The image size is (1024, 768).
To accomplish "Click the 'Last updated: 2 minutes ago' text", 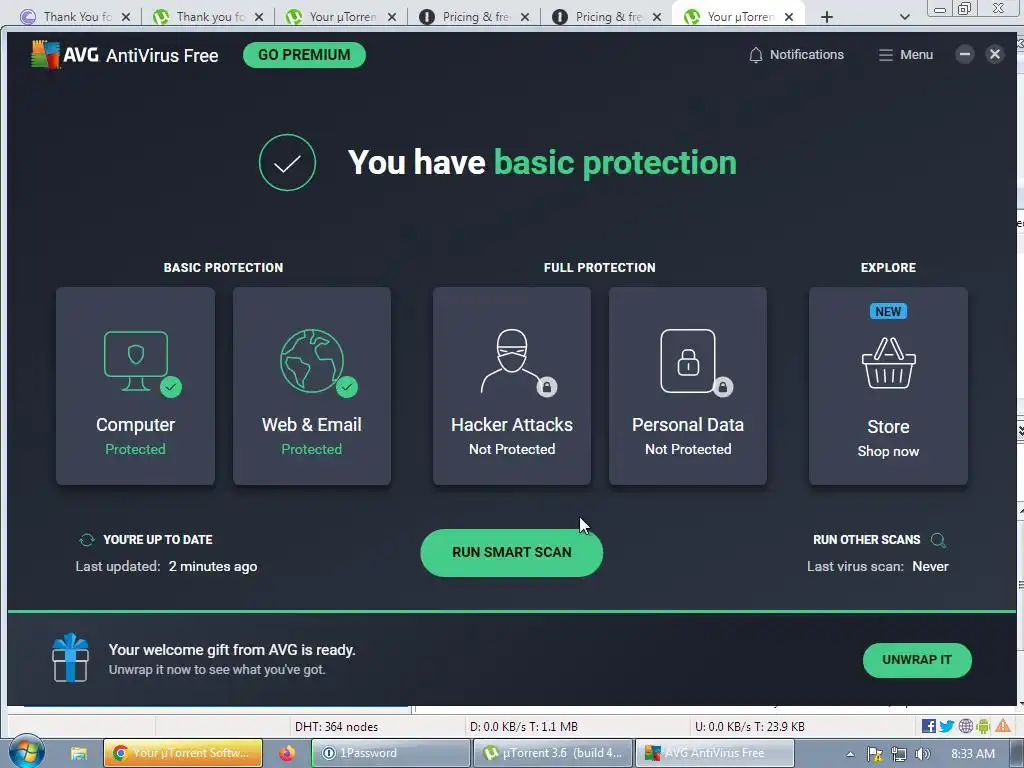I will pos(167,566).
